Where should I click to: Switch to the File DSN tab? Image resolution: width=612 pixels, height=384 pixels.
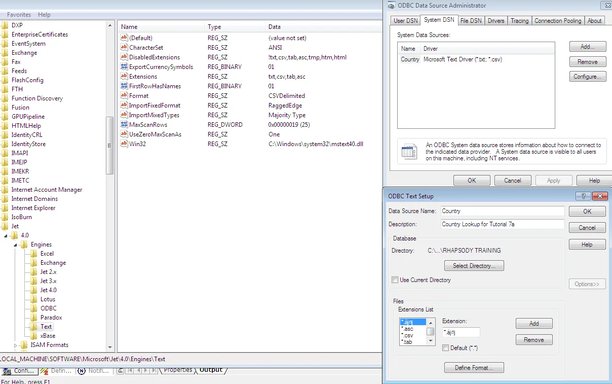click(x=471, y=21)
